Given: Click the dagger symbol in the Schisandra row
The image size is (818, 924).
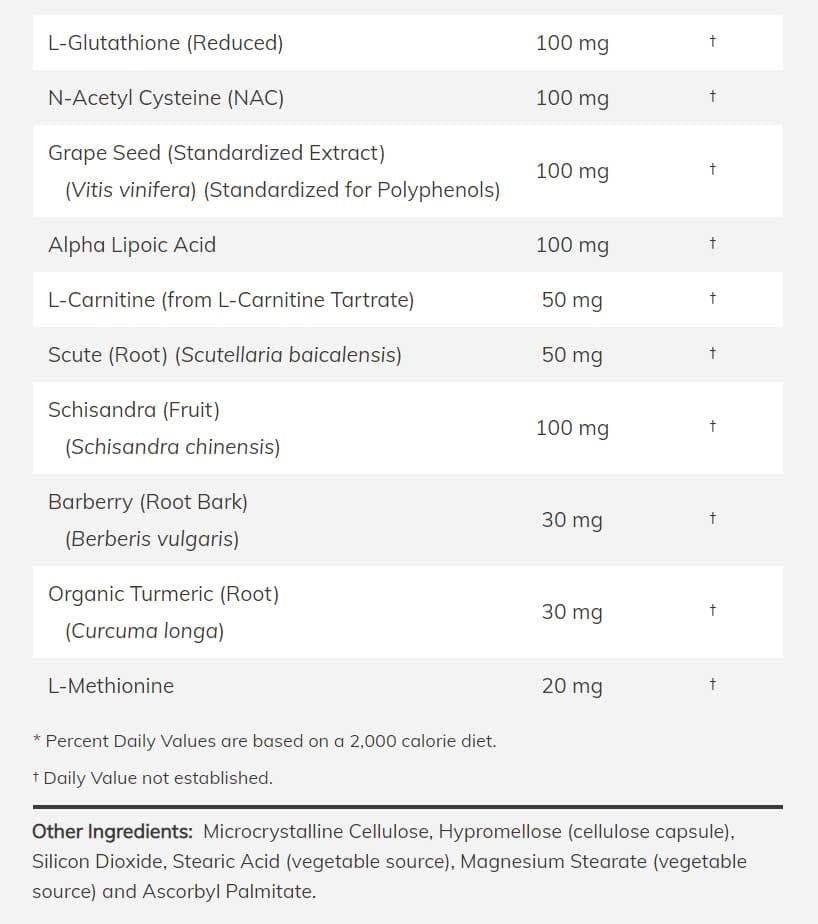Looking at the screenshot, I should pyautogui.click(x=713, y=426).
